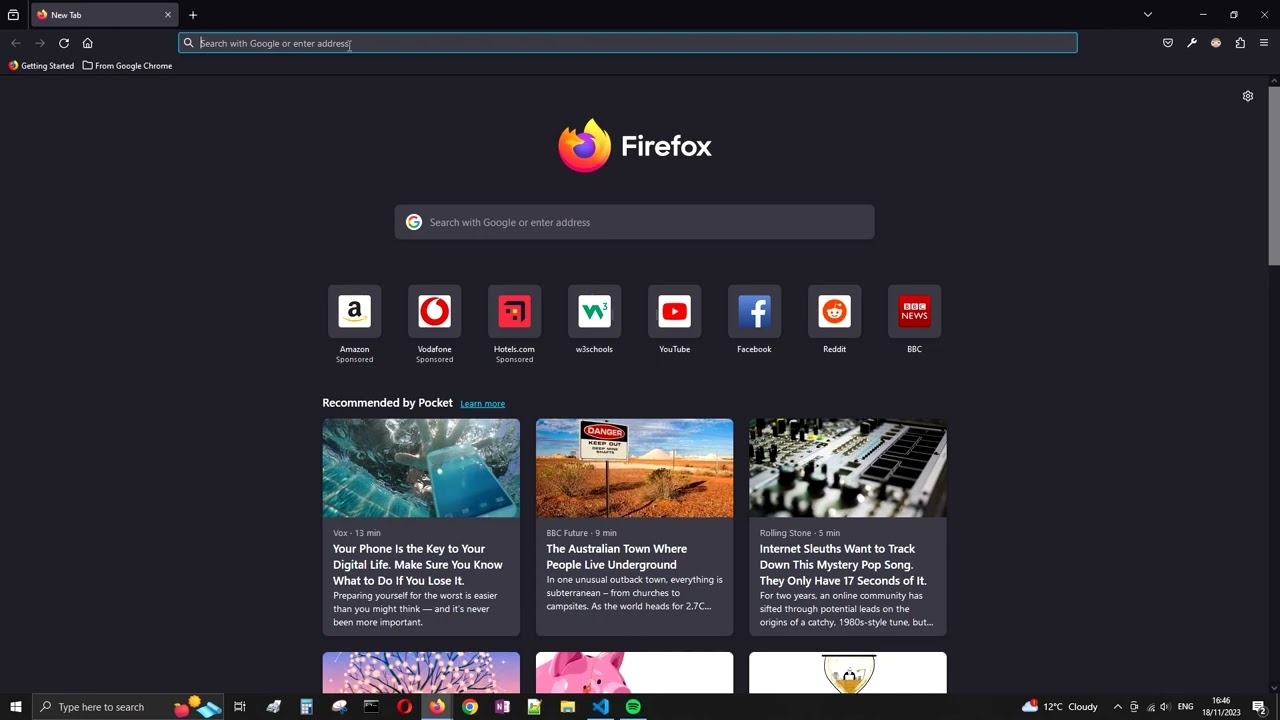Open Task View on the taskbar
This screenshot has width=1280, height=720.
[x=240, y=707]
